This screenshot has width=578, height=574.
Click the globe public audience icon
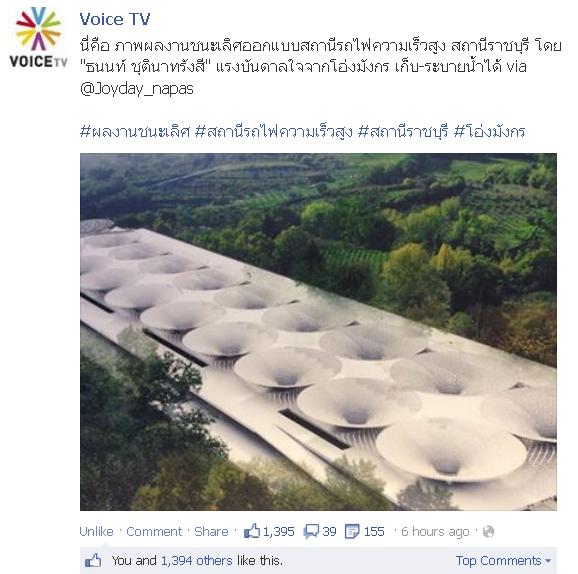click(488, 532)
